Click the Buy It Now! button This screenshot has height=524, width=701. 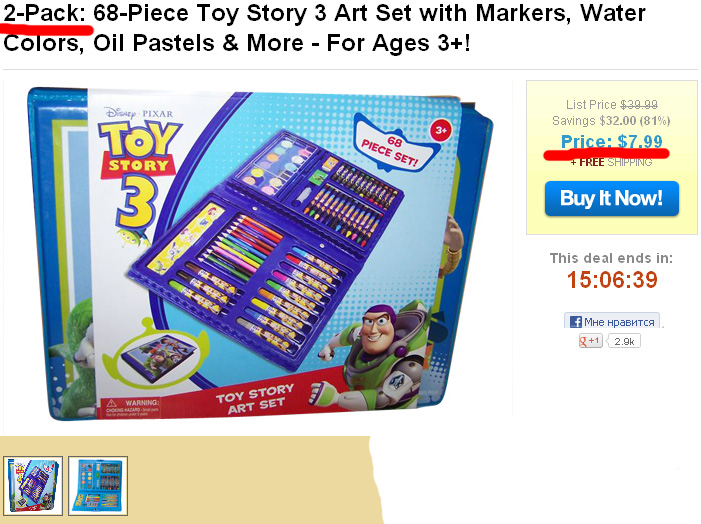tap(612, 199)
